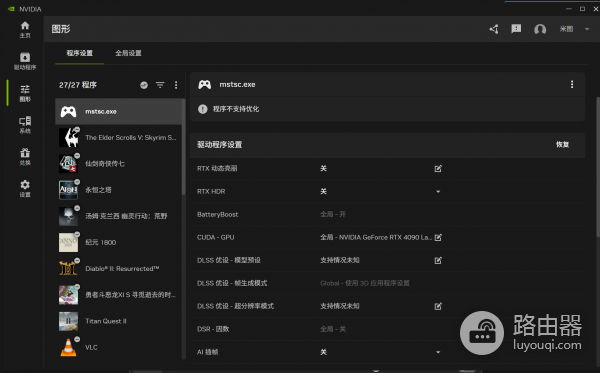Click the program list scrollbar

click(x=184, y=147)
